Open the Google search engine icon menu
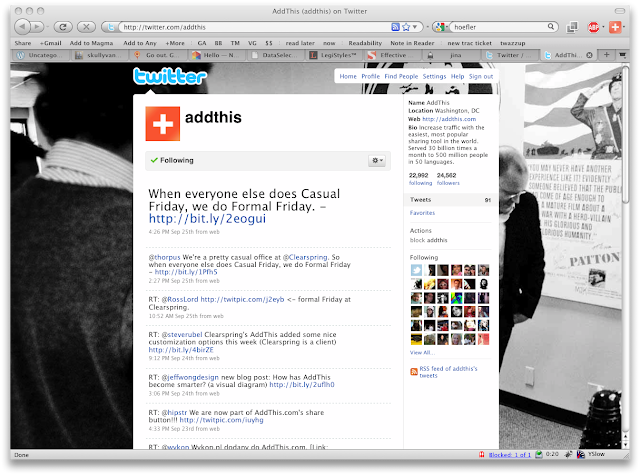640x475 pixels. 440,27
